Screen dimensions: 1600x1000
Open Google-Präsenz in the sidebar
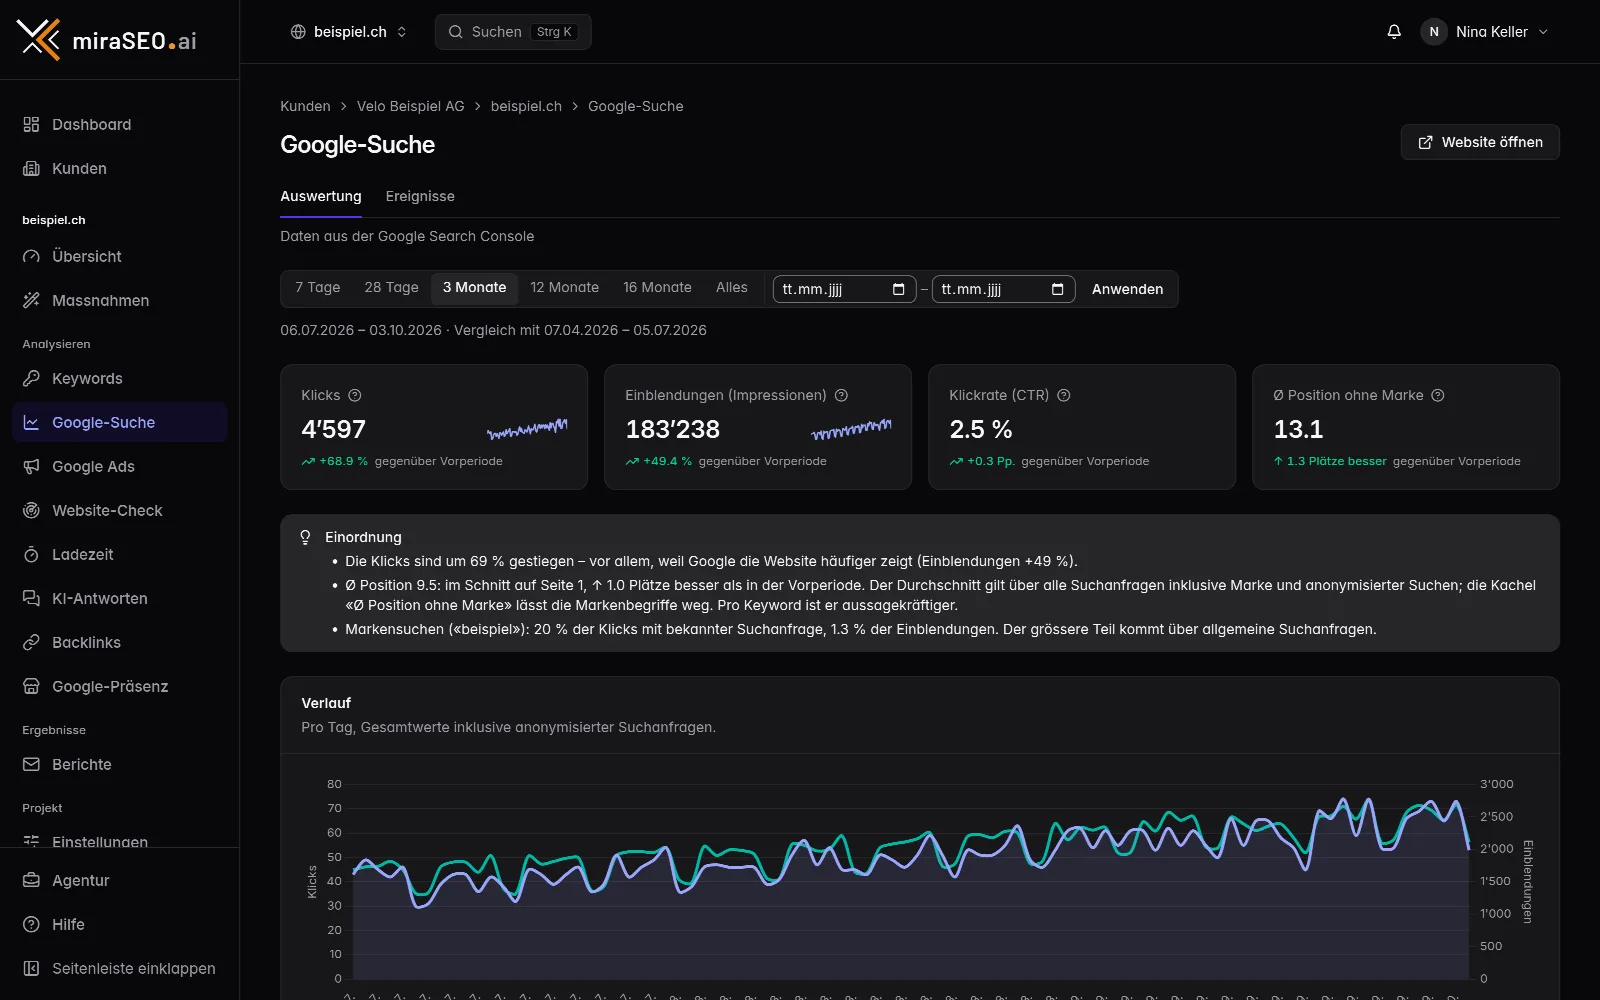tap(120, 686)
